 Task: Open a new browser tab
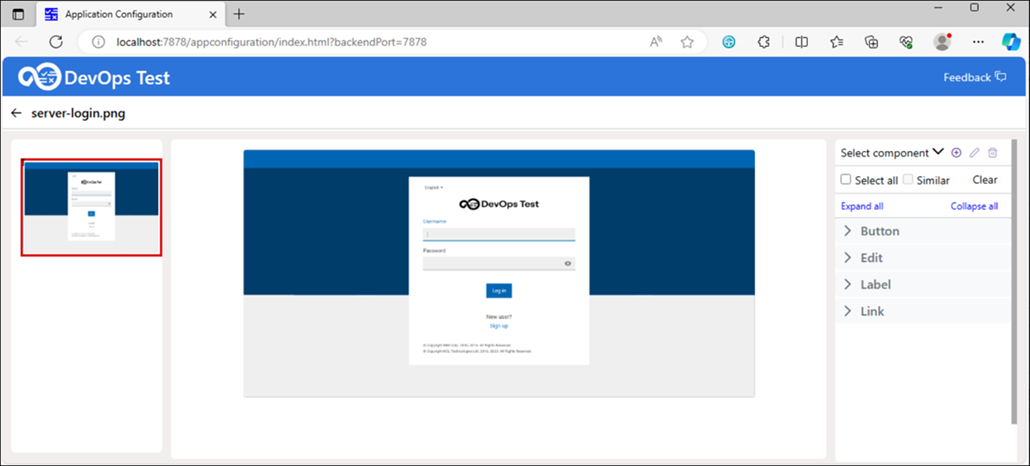click(x=239, y=14)
